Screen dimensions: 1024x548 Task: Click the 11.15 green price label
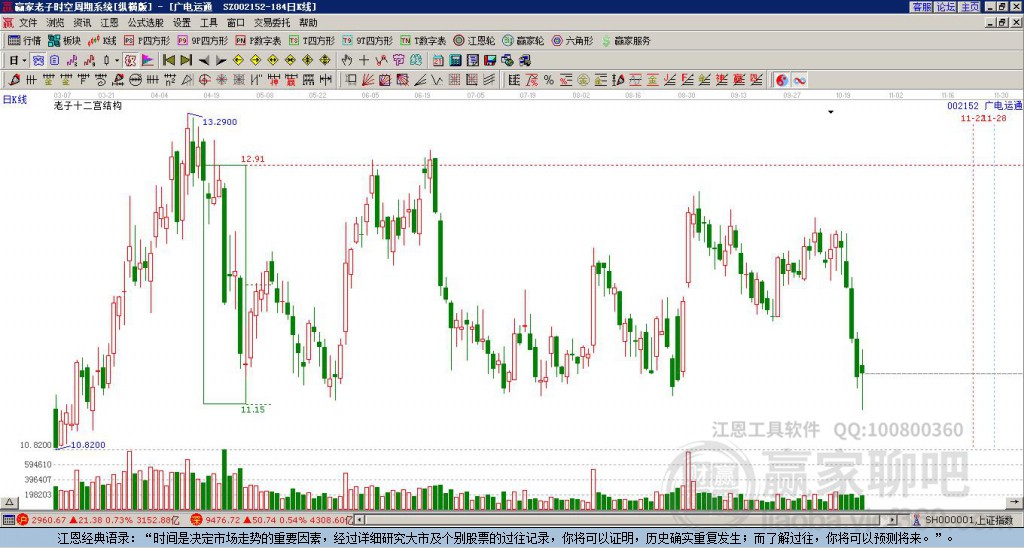[x=253, y=410]
